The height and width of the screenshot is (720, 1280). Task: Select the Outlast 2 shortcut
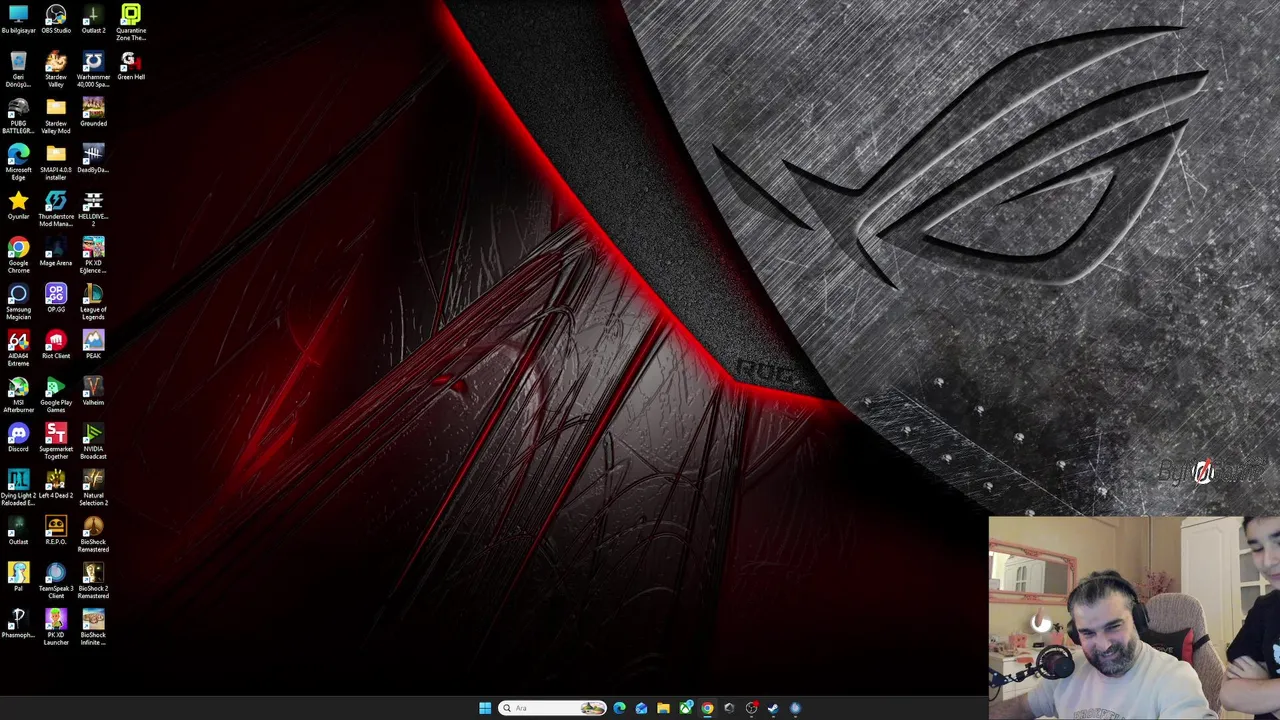click(93, 19)
